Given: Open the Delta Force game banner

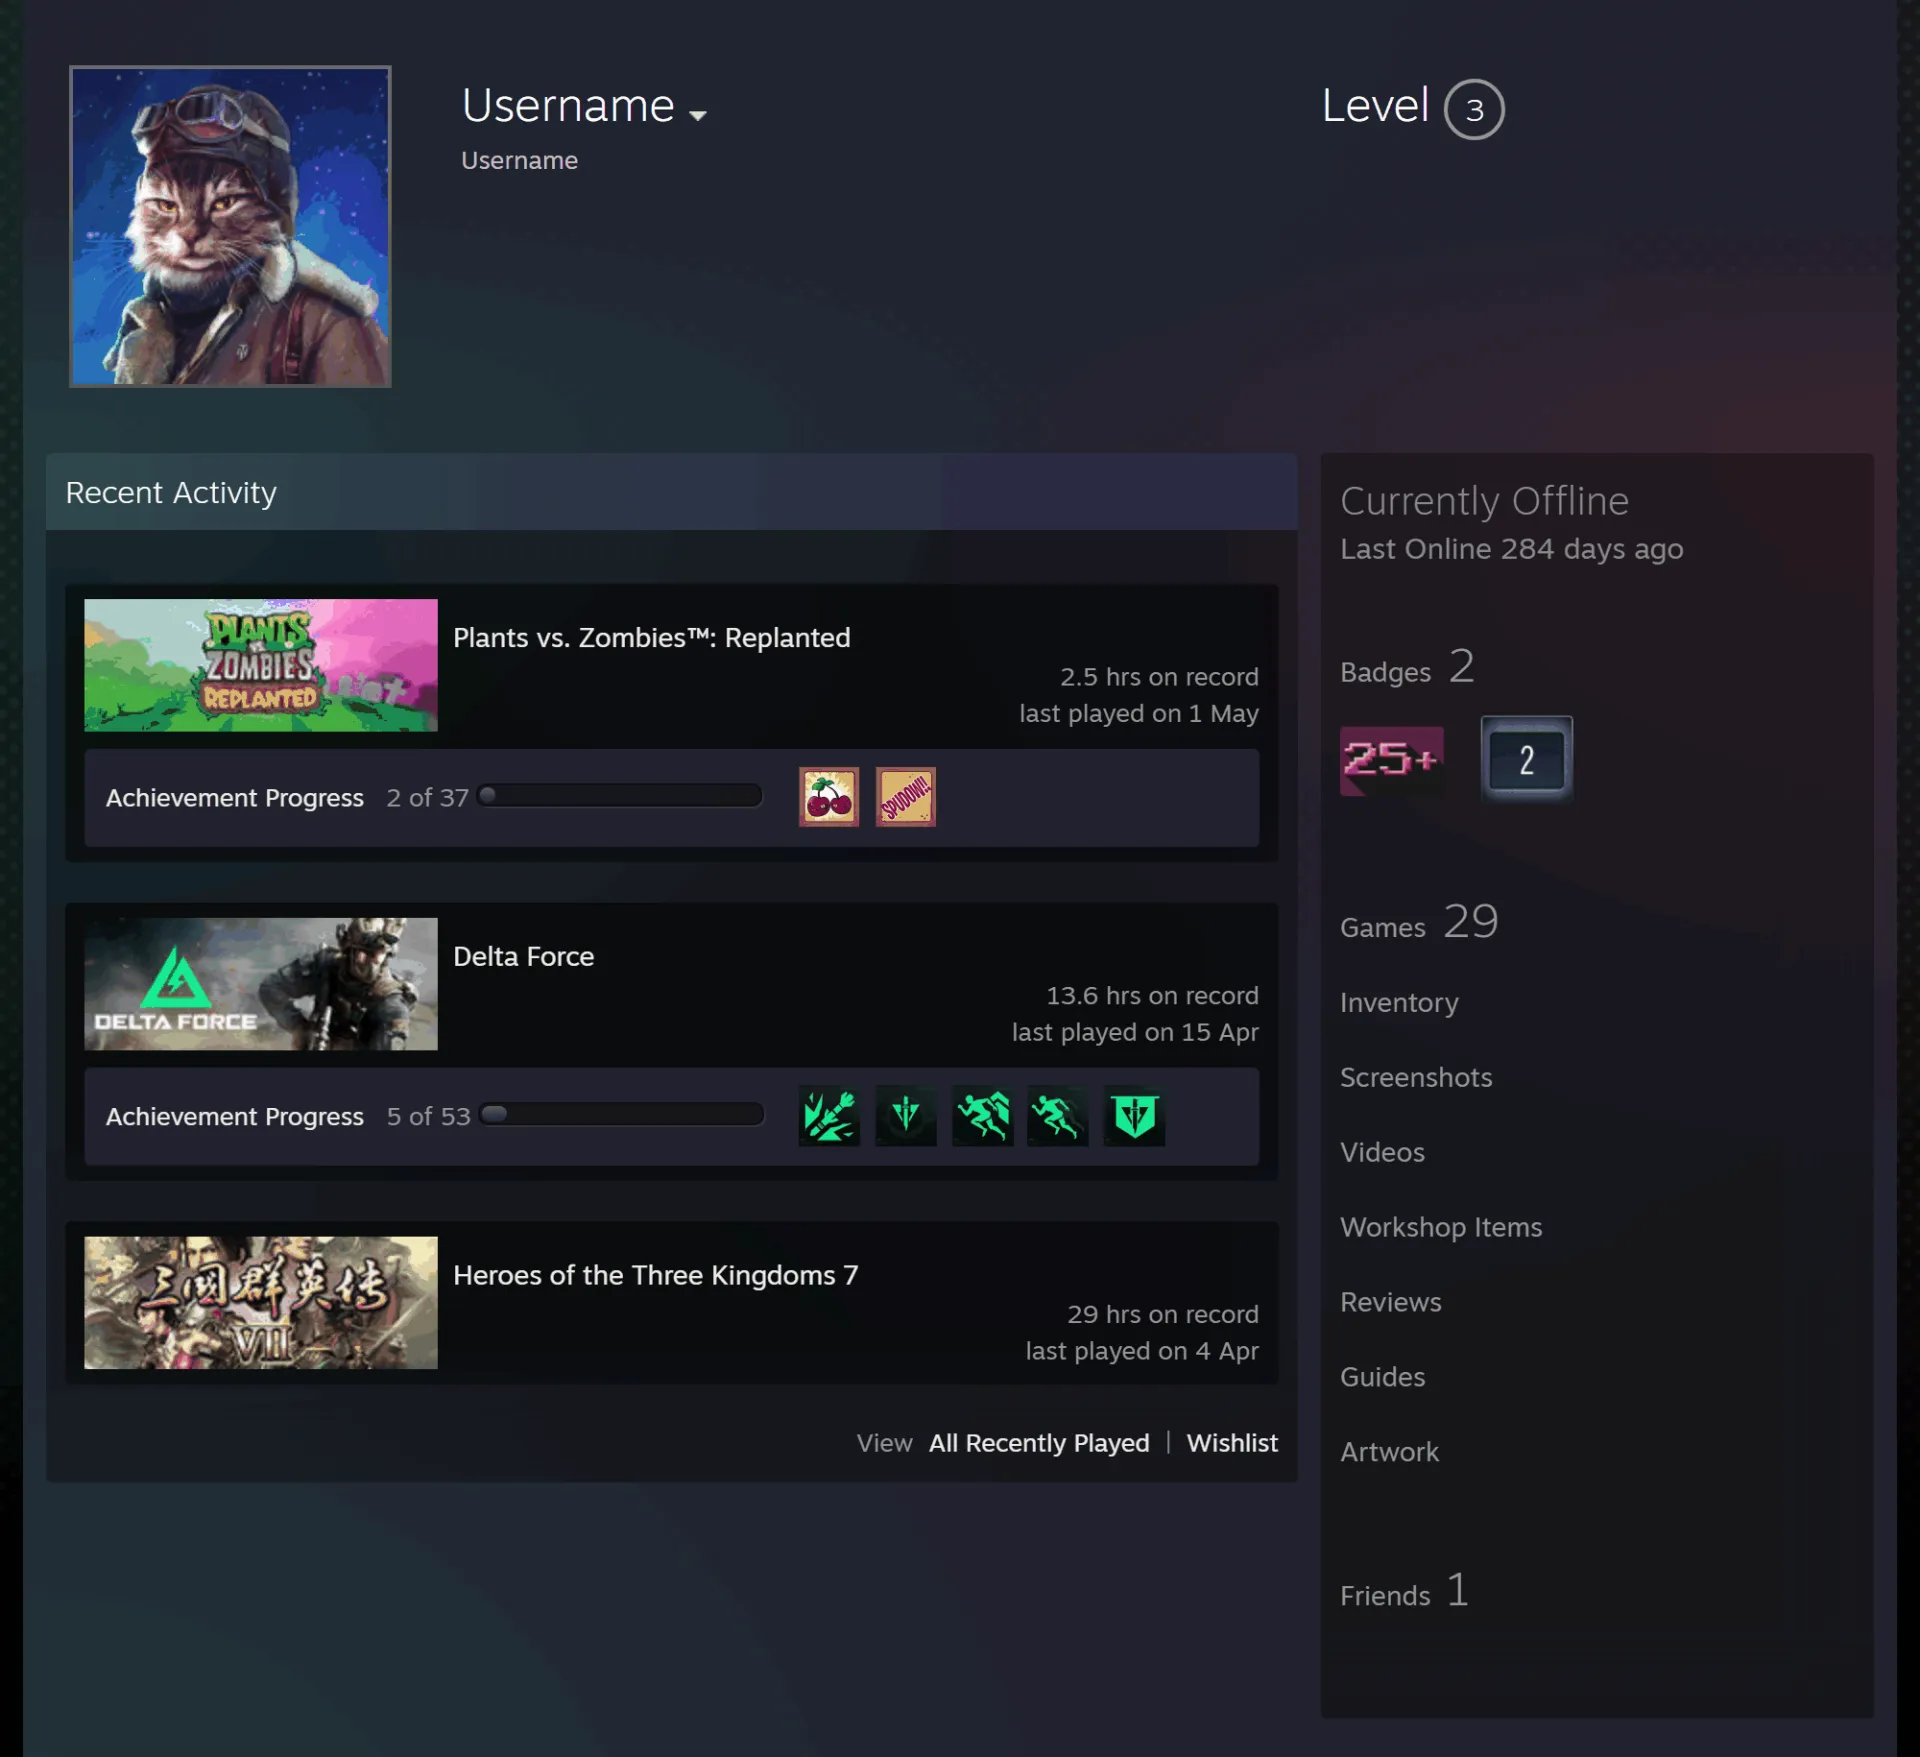Looking at the screenshot, I should pyautogui.click(x=261, y=984).
